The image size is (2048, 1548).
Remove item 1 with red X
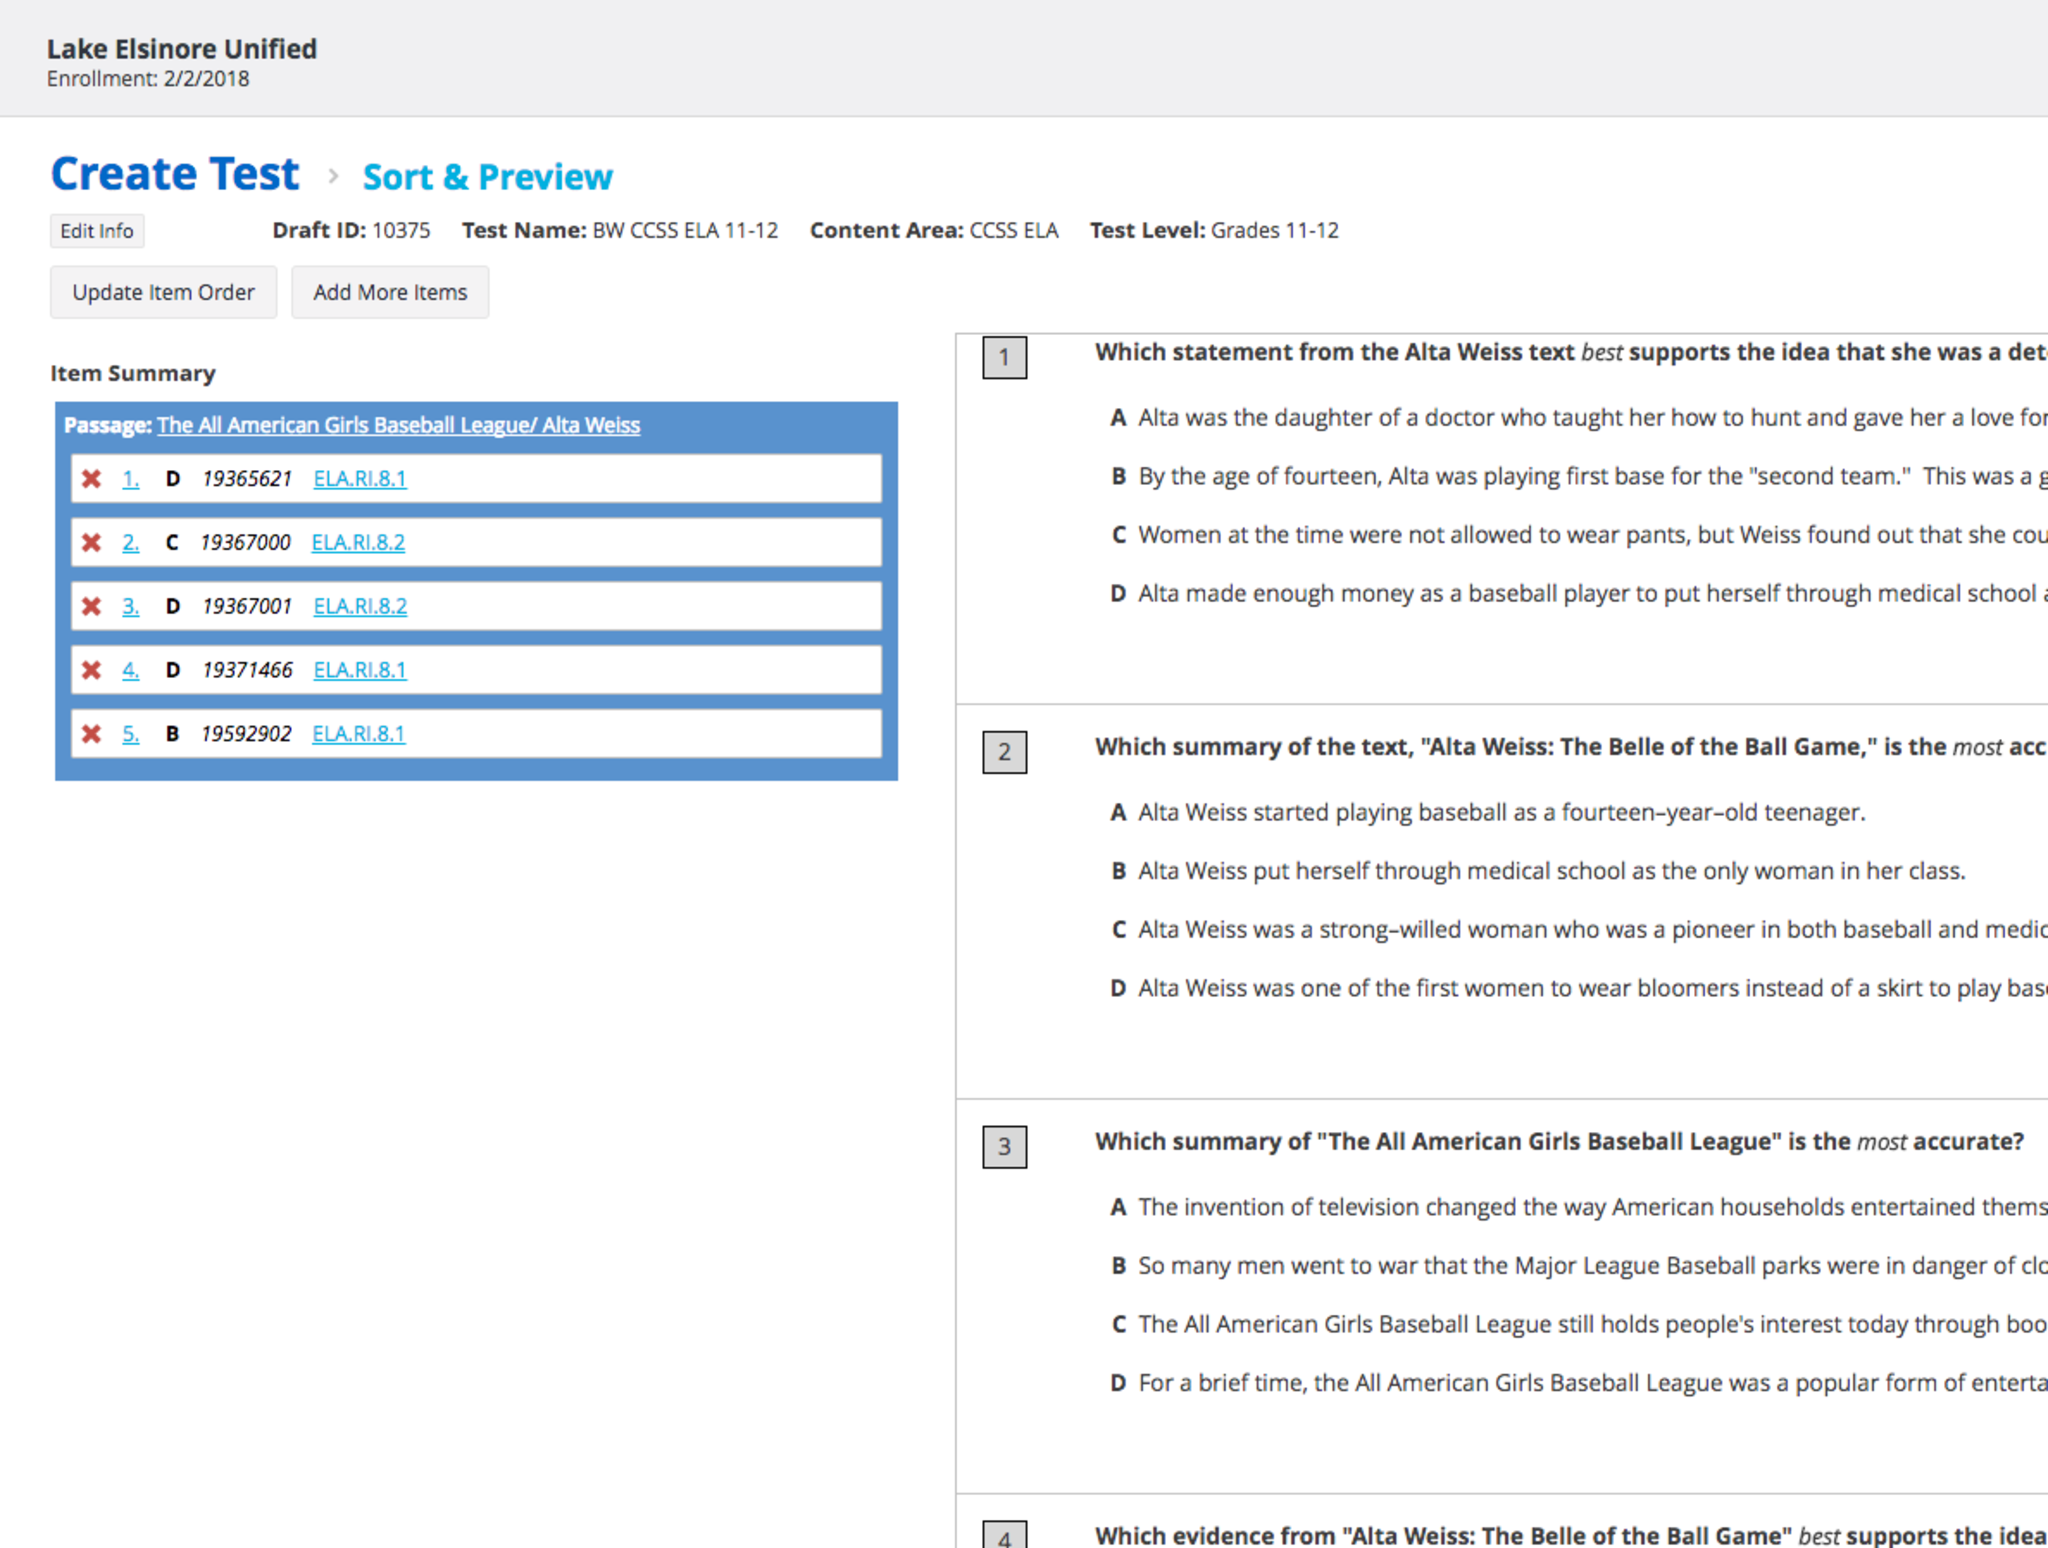point(91,479)
